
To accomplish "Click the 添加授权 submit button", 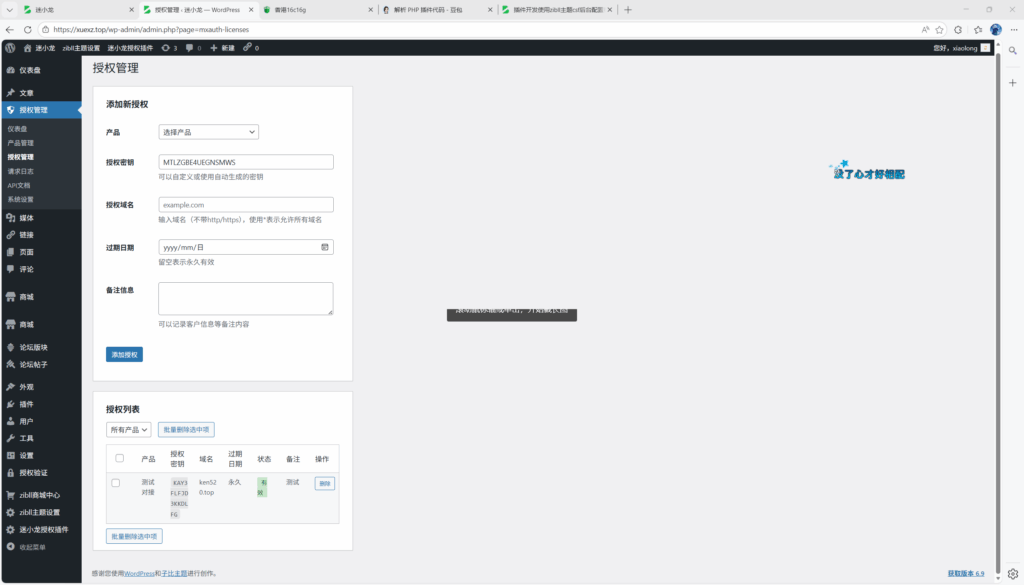I will click(x=124, y=355).
